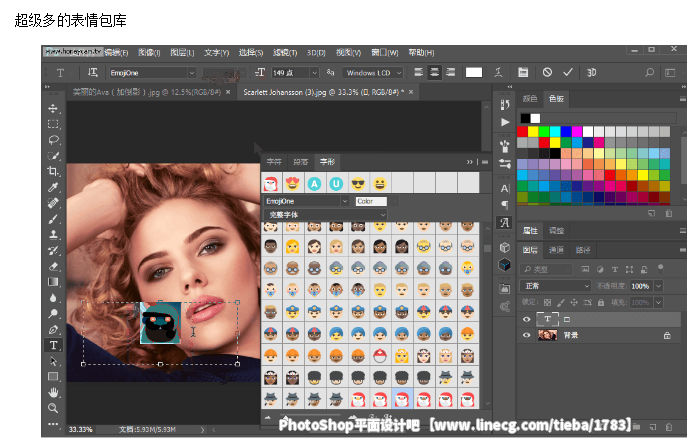
Task: Right align text in options bar
Action: [450, 72]
